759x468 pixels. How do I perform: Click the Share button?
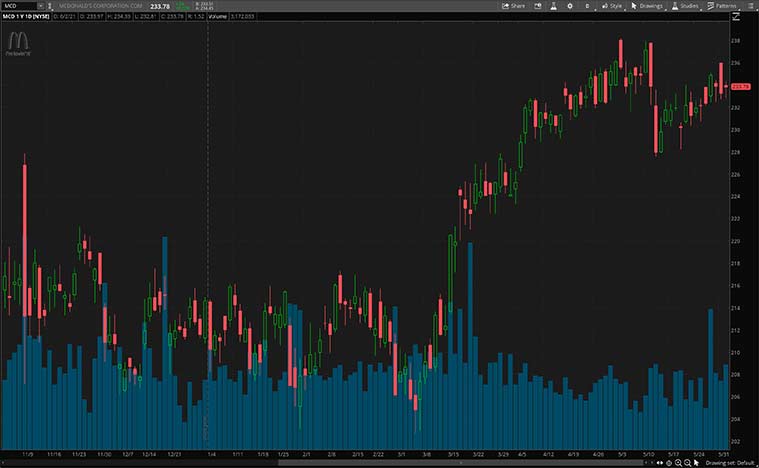[513, 5]
